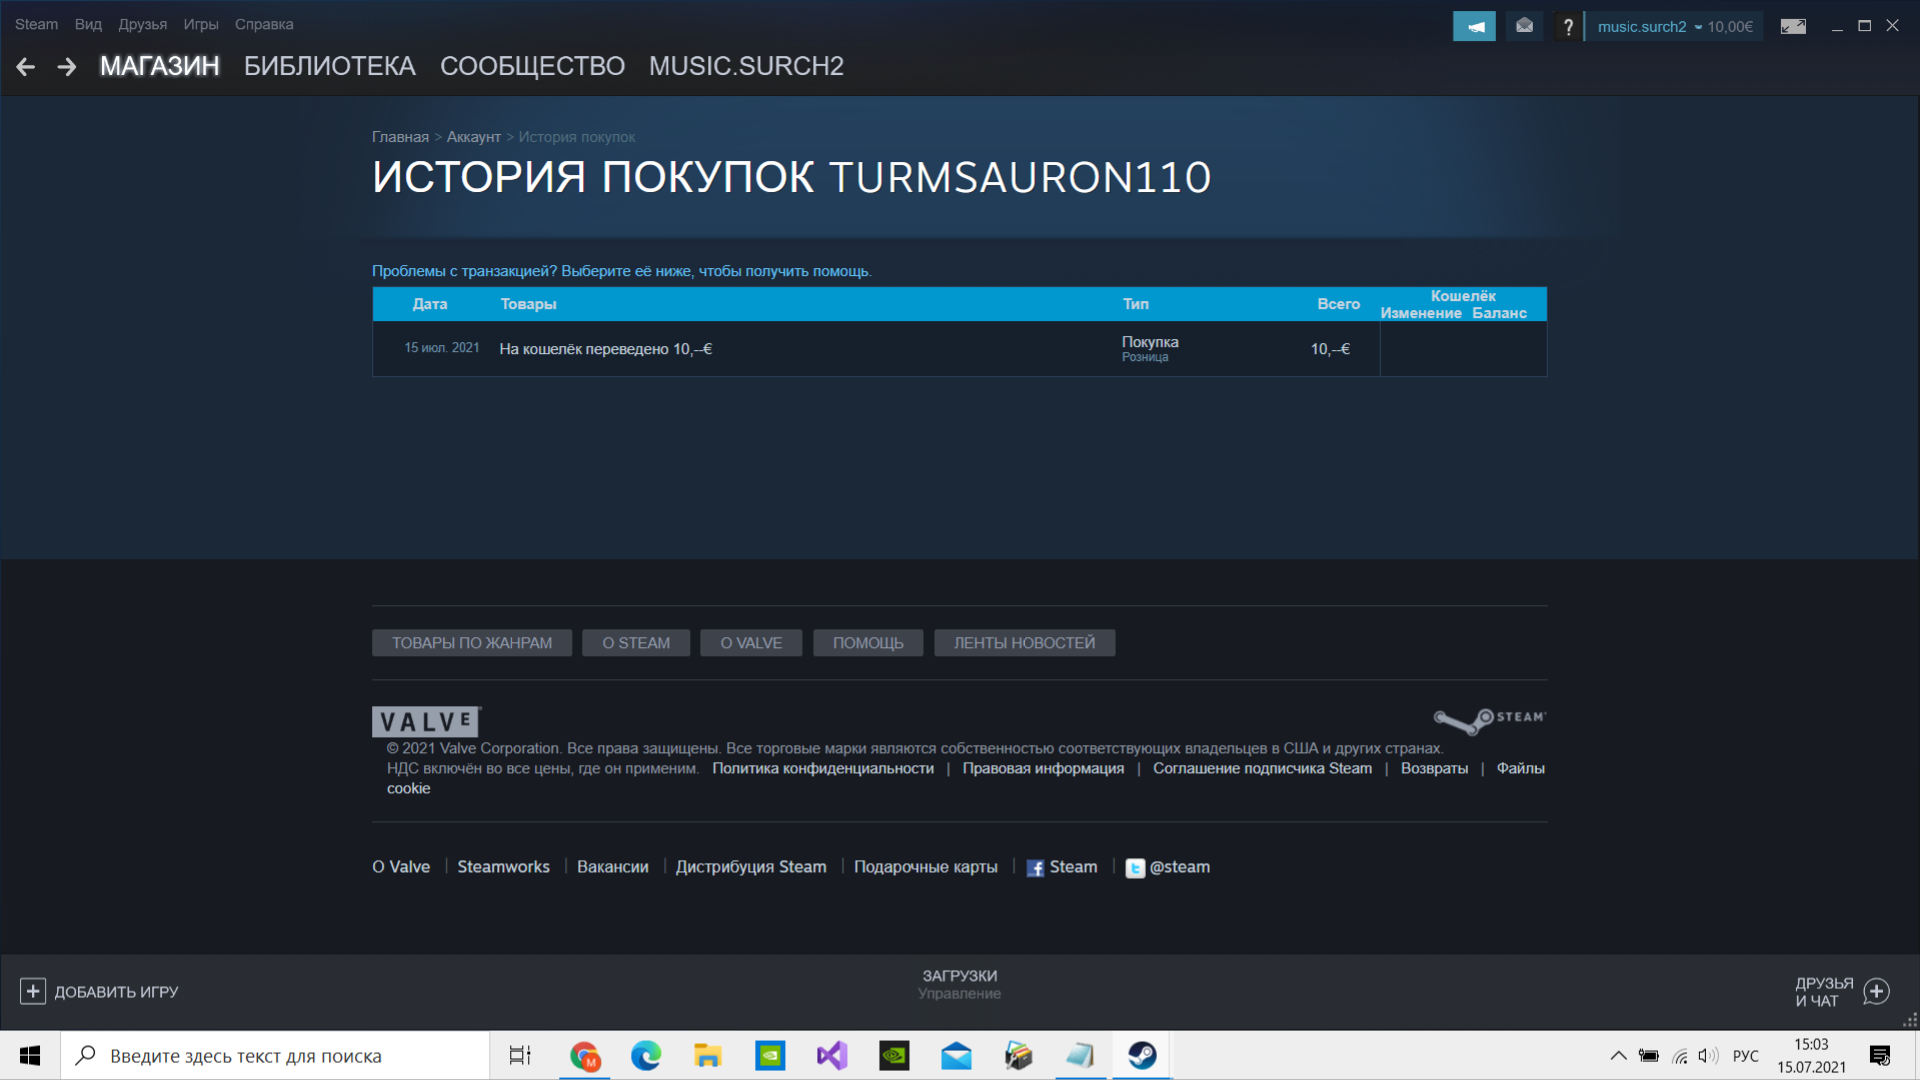Open Windows notification center icon
This screenshot has width=1920, height=1080.
pos(1880,1056)
